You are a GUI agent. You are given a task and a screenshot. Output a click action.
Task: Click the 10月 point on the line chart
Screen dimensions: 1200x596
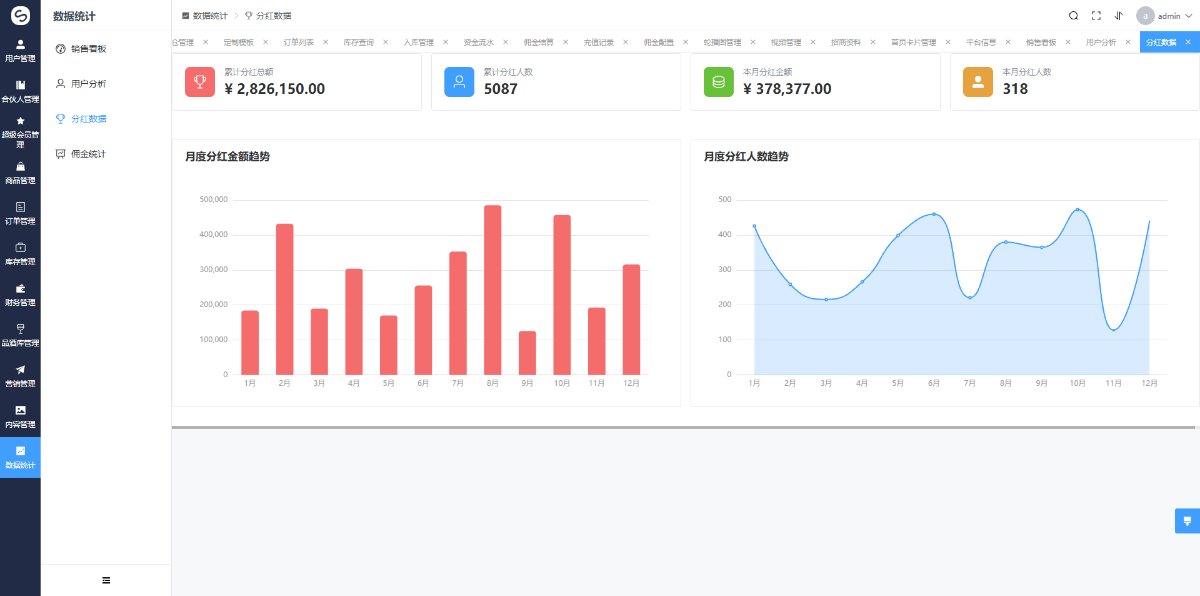(1078, 210)
